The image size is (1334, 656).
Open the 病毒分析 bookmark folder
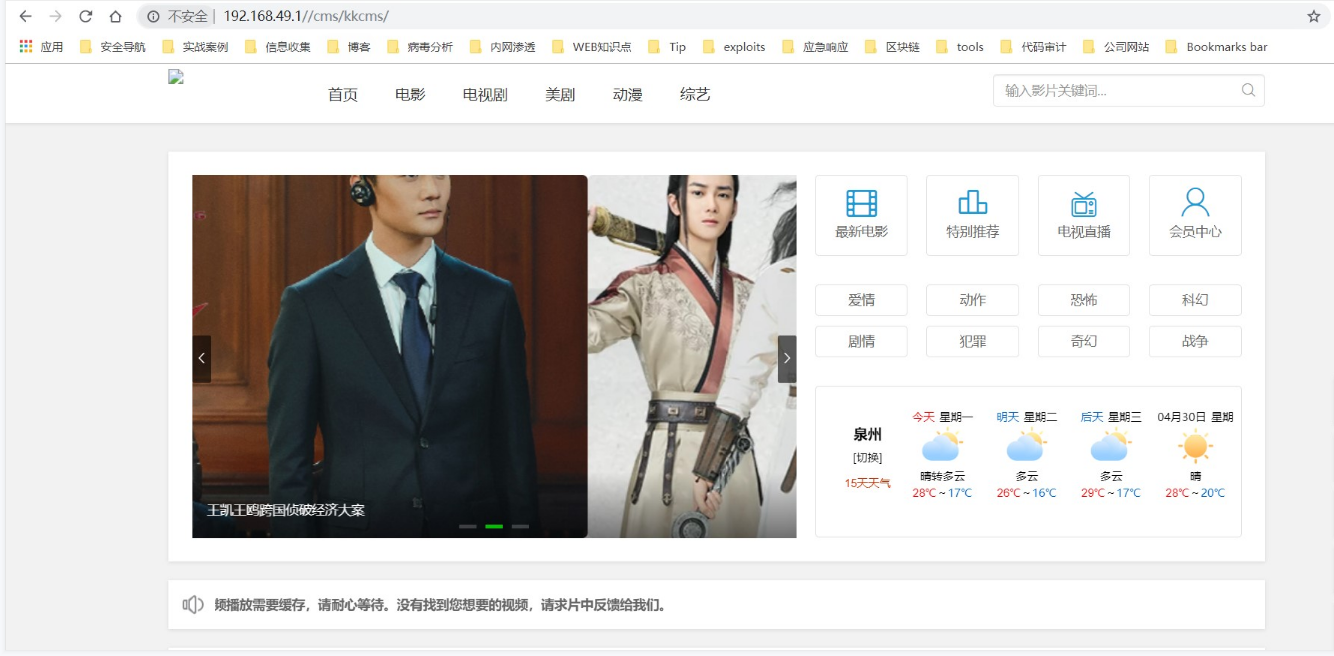pos(420,47)
